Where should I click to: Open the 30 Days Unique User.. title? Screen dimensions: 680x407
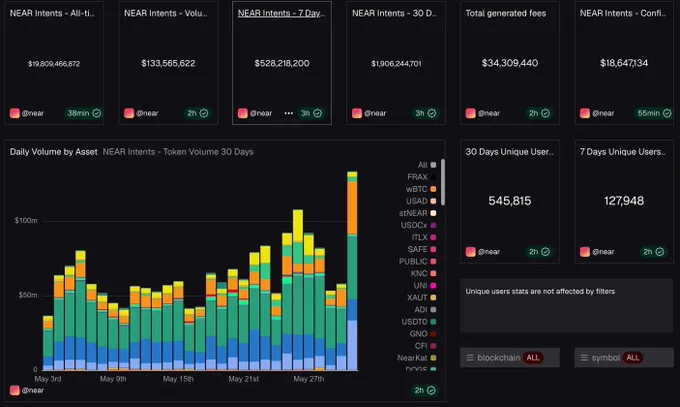[510, 152]
